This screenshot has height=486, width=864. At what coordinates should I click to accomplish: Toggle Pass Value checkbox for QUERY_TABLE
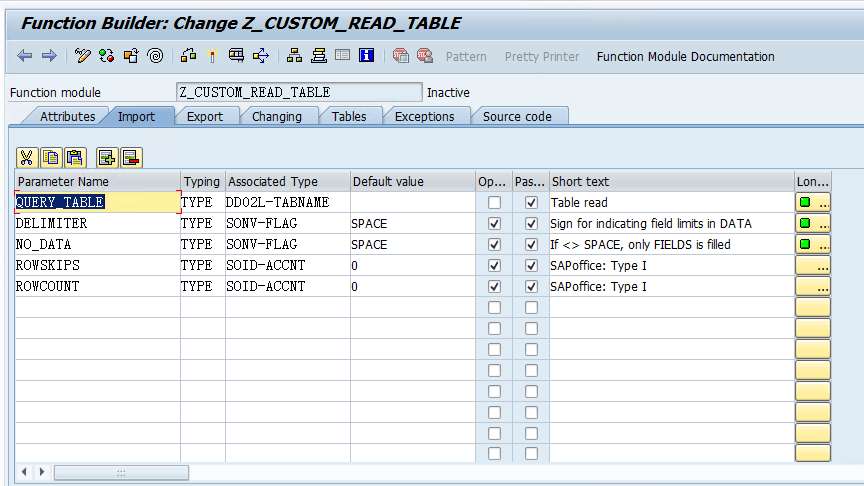[531, 202]
